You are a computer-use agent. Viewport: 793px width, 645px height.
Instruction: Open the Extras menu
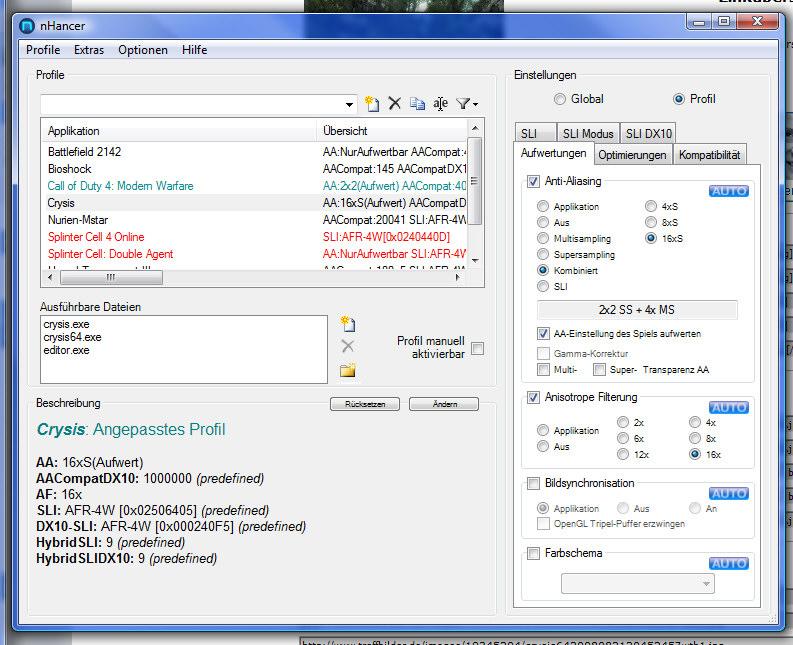pos(89,50)
